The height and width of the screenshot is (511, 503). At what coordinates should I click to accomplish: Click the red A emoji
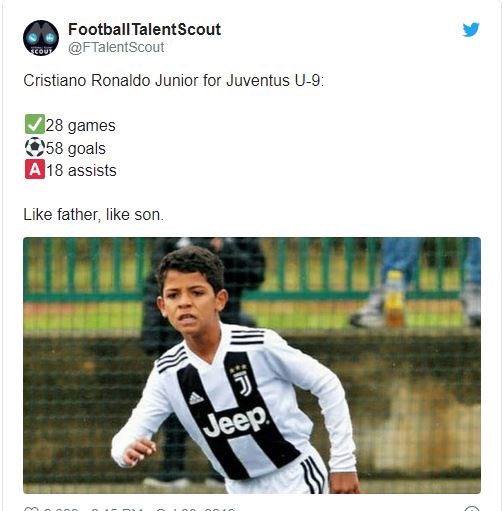pyautogui.click(x=35, y=169)
